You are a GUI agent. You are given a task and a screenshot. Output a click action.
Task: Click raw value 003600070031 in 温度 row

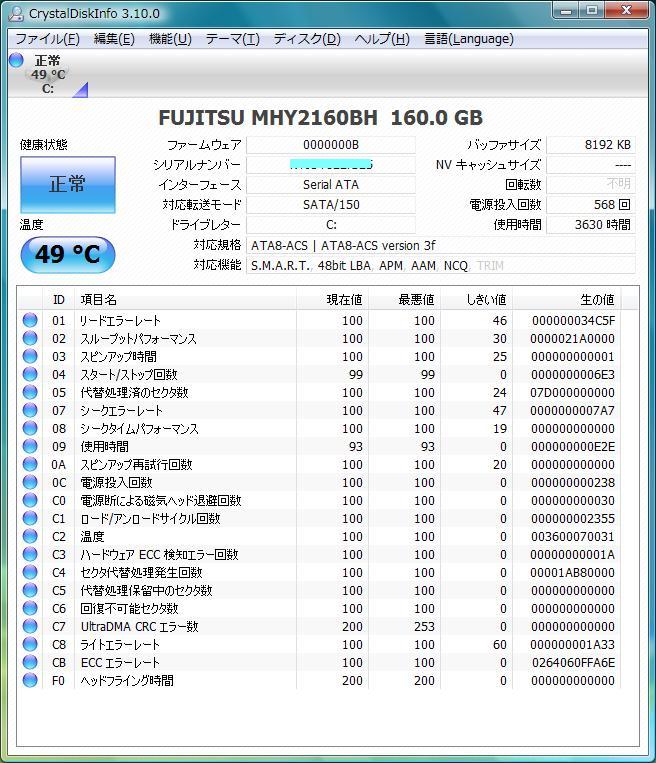(x=573, y=537)
